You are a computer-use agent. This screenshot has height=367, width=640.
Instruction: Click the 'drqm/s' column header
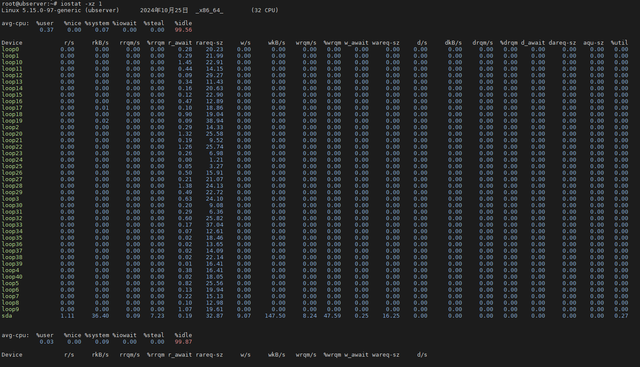483,43
